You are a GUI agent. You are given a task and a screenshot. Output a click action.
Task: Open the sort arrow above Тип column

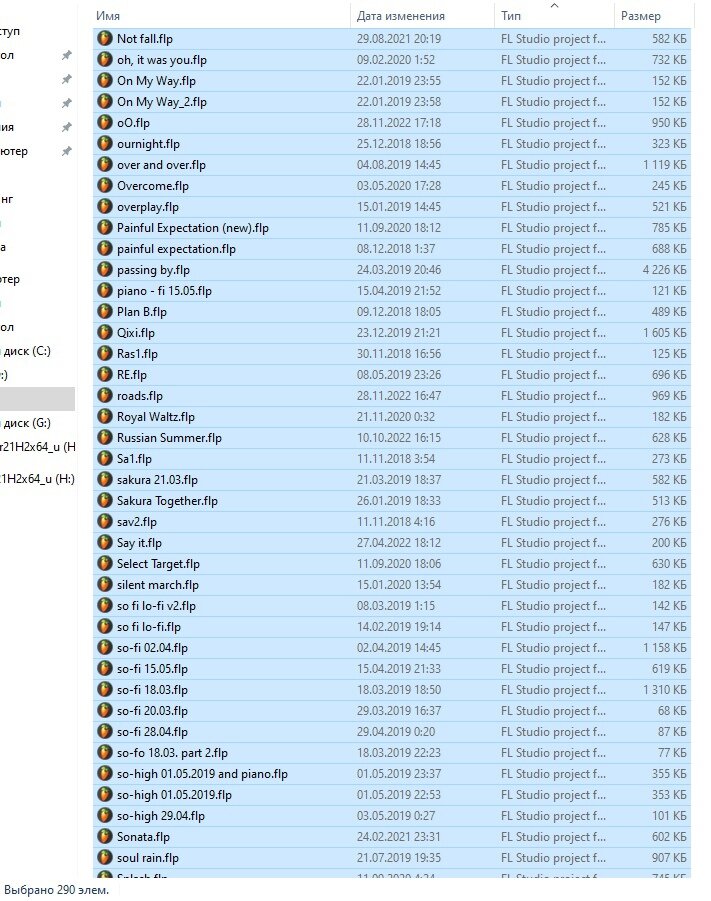554,5
